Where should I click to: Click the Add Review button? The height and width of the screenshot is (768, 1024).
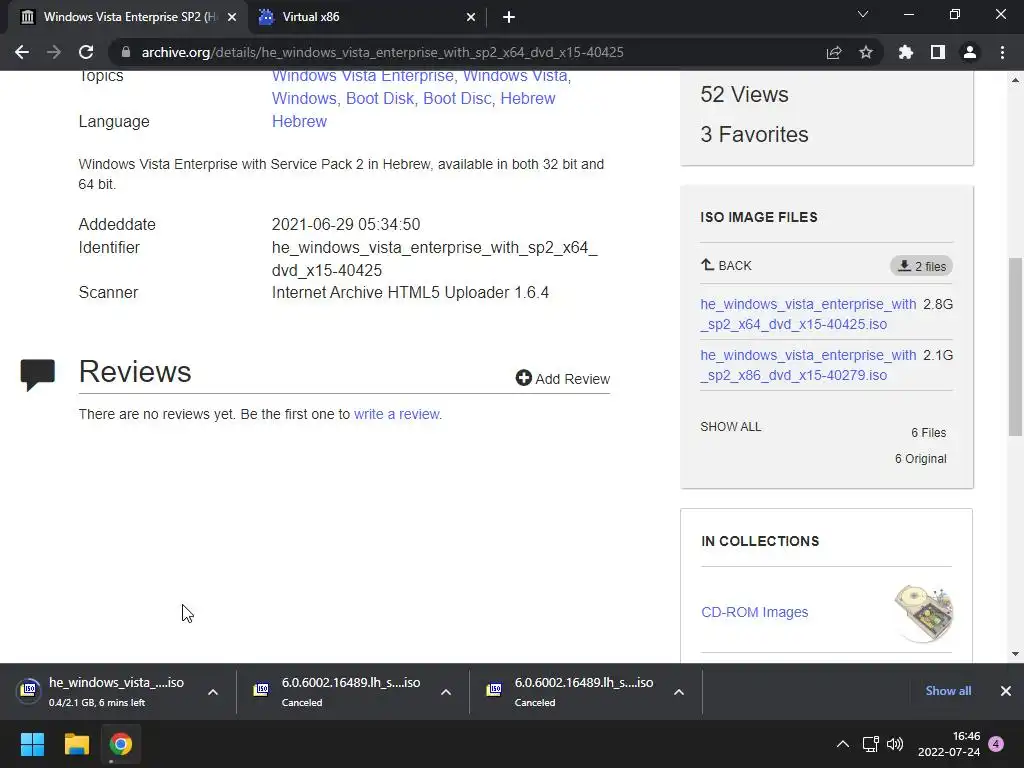(562, 379)
